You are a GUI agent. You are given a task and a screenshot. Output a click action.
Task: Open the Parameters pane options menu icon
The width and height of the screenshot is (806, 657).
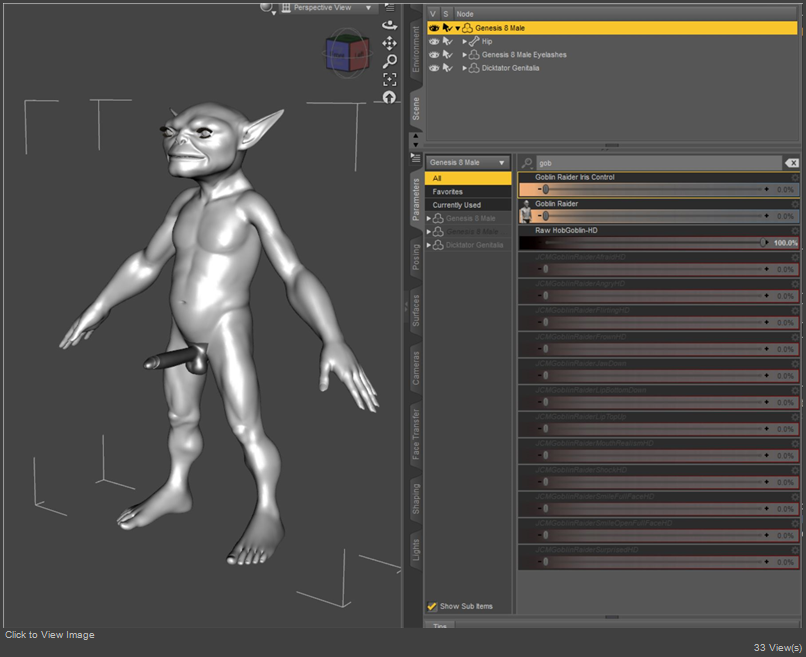(x=415, y=157)
